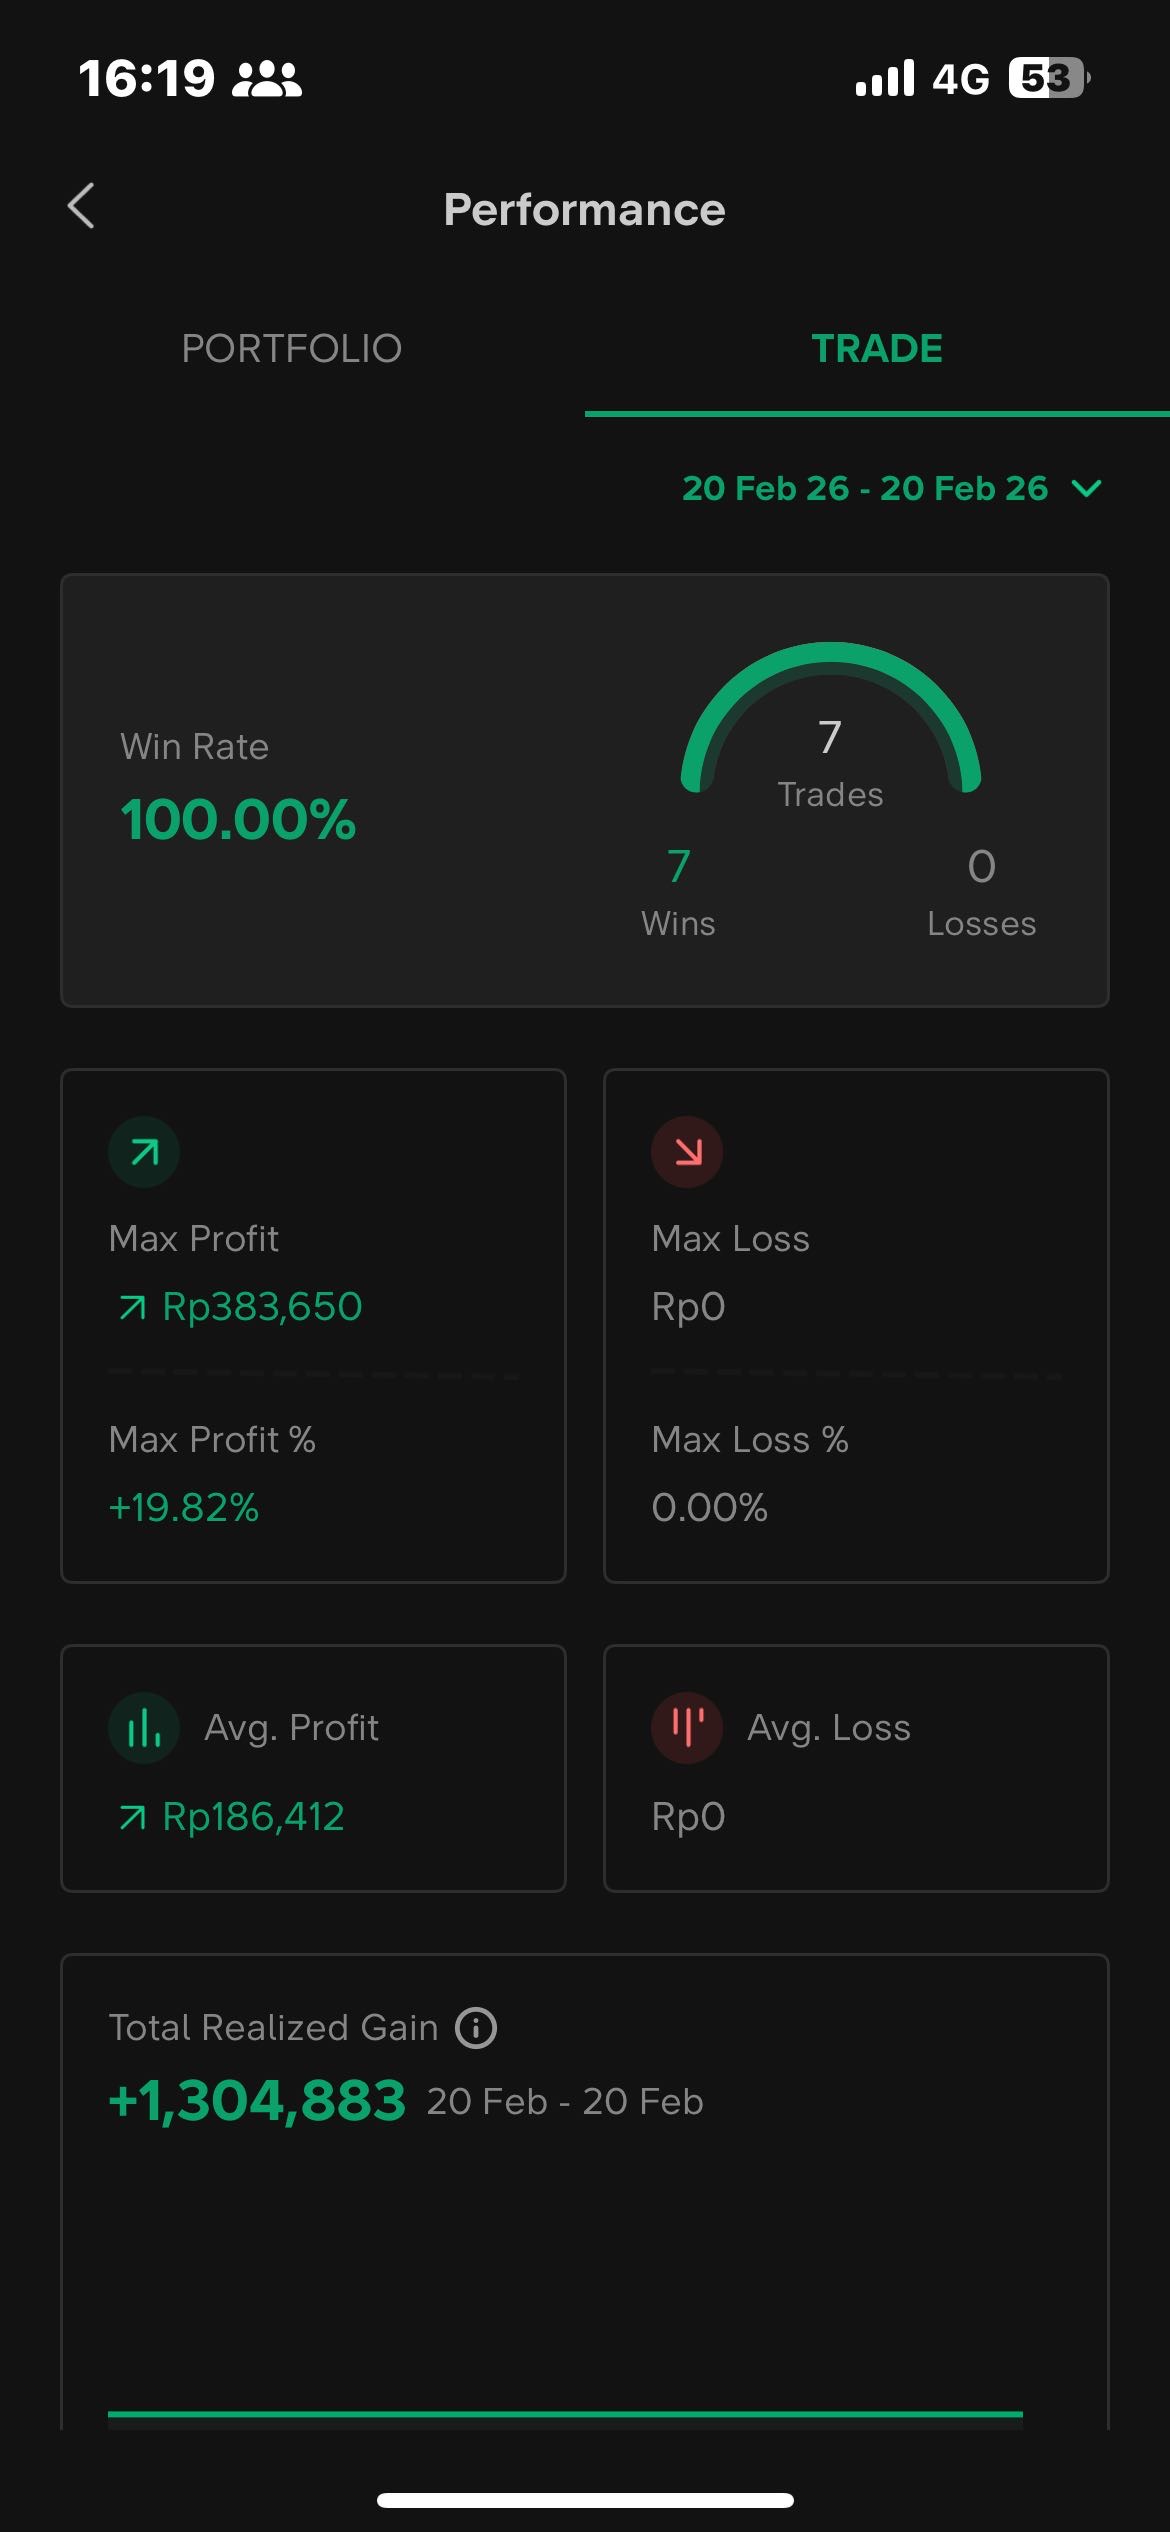The width and height of the screenshot is (1170, 2532).
Task: Tap the 0 Losses count
Action: click(981, 867)
